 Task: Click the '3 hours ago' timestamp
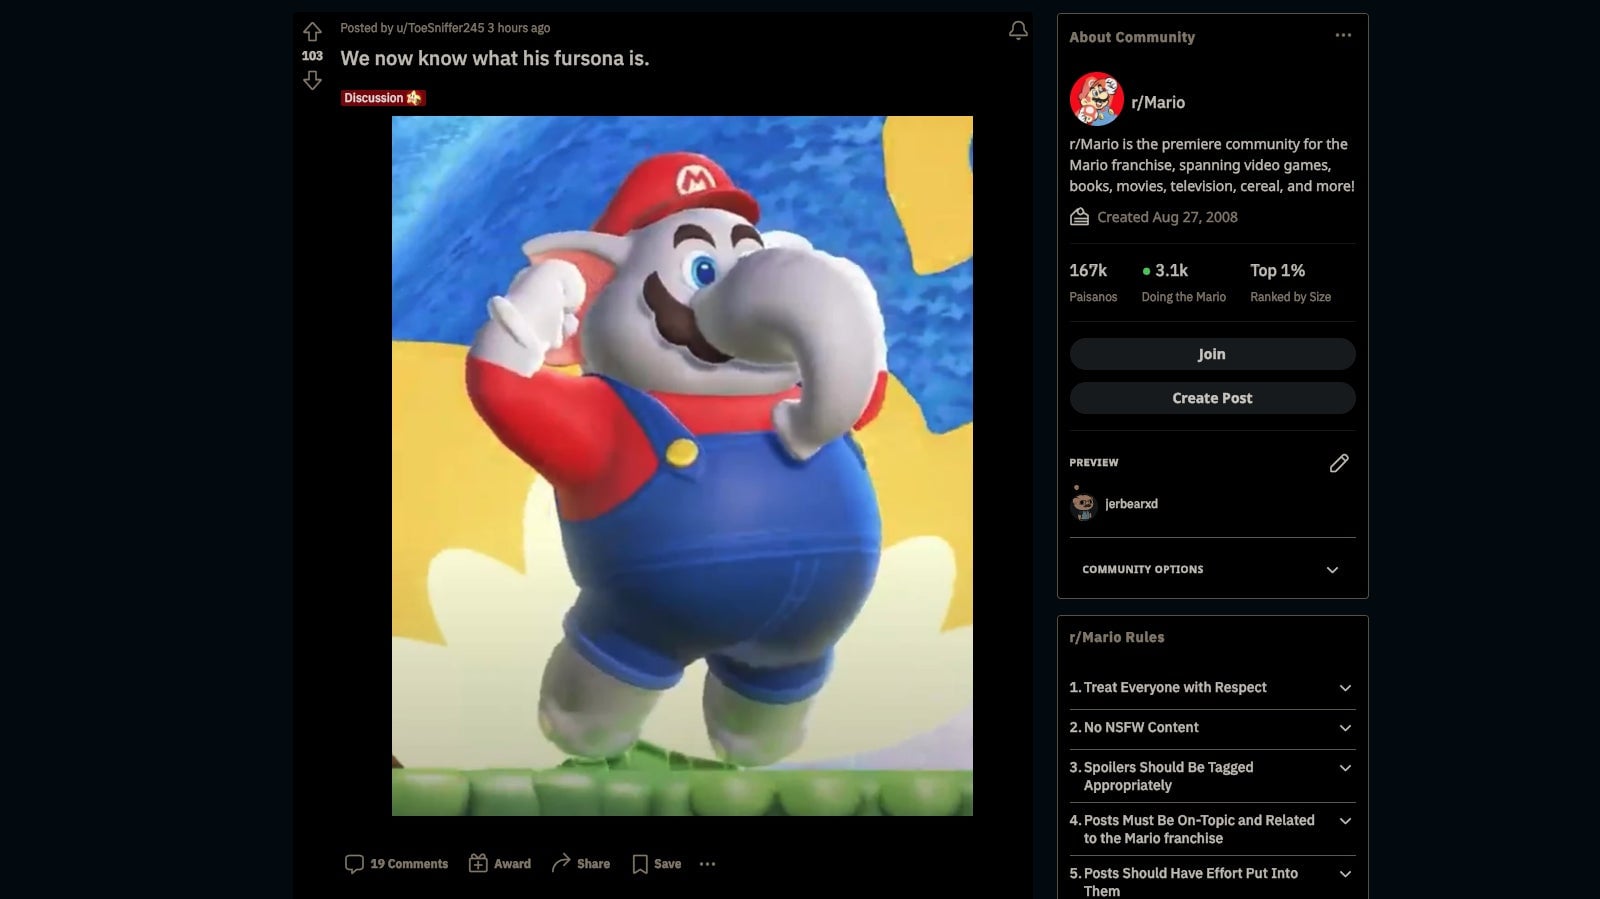pos(519,28)
